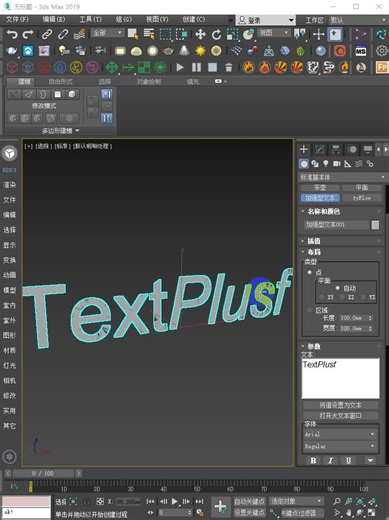
Task: Open the 编辑(E) menu
Action: tap(54, 19)
